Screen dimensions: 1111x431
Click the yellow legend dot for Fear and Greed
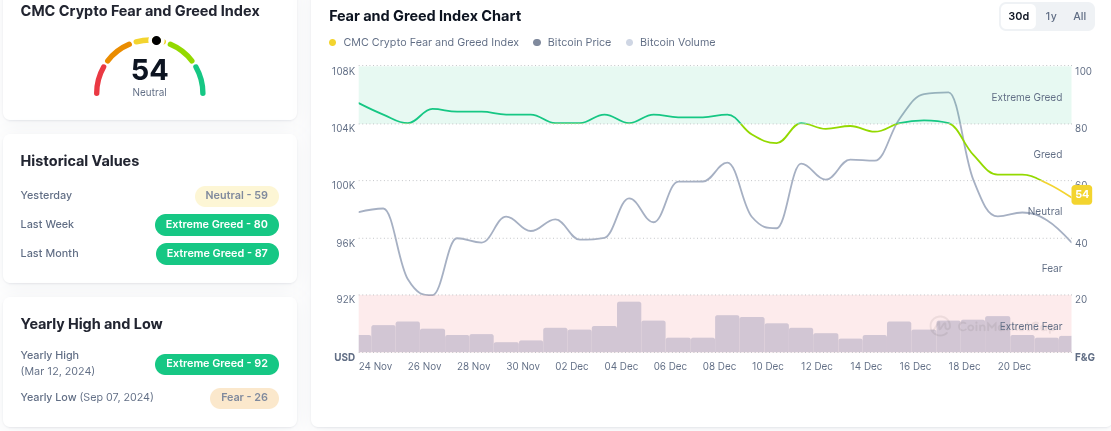click(x=333, y=43)
